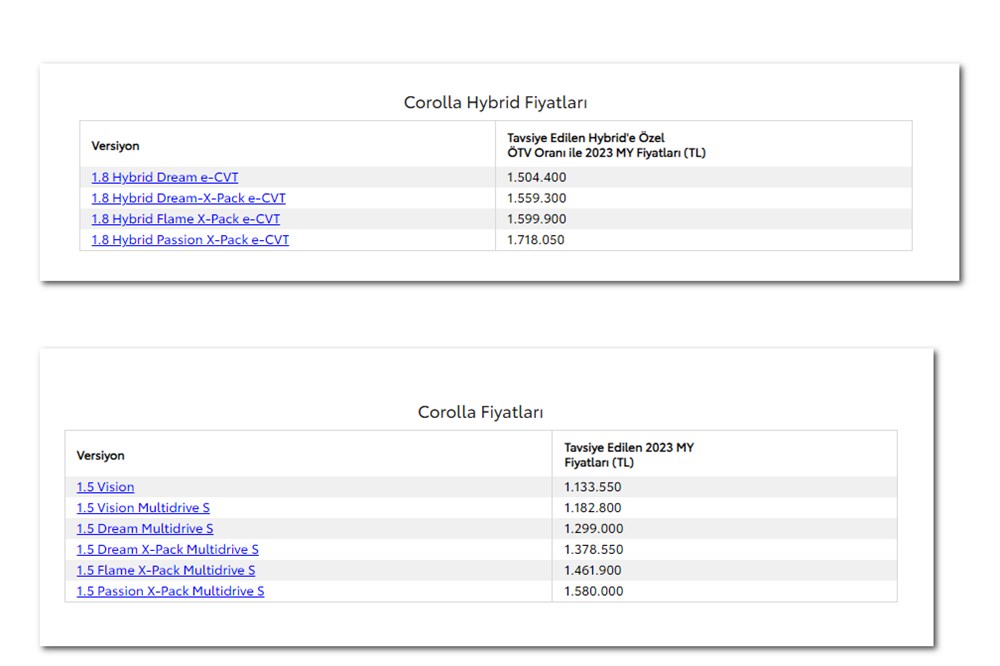The width and height of the screenshot is (1000, 666).
Task: Click the 1.133.550 price cell
Action: [593, 487]
